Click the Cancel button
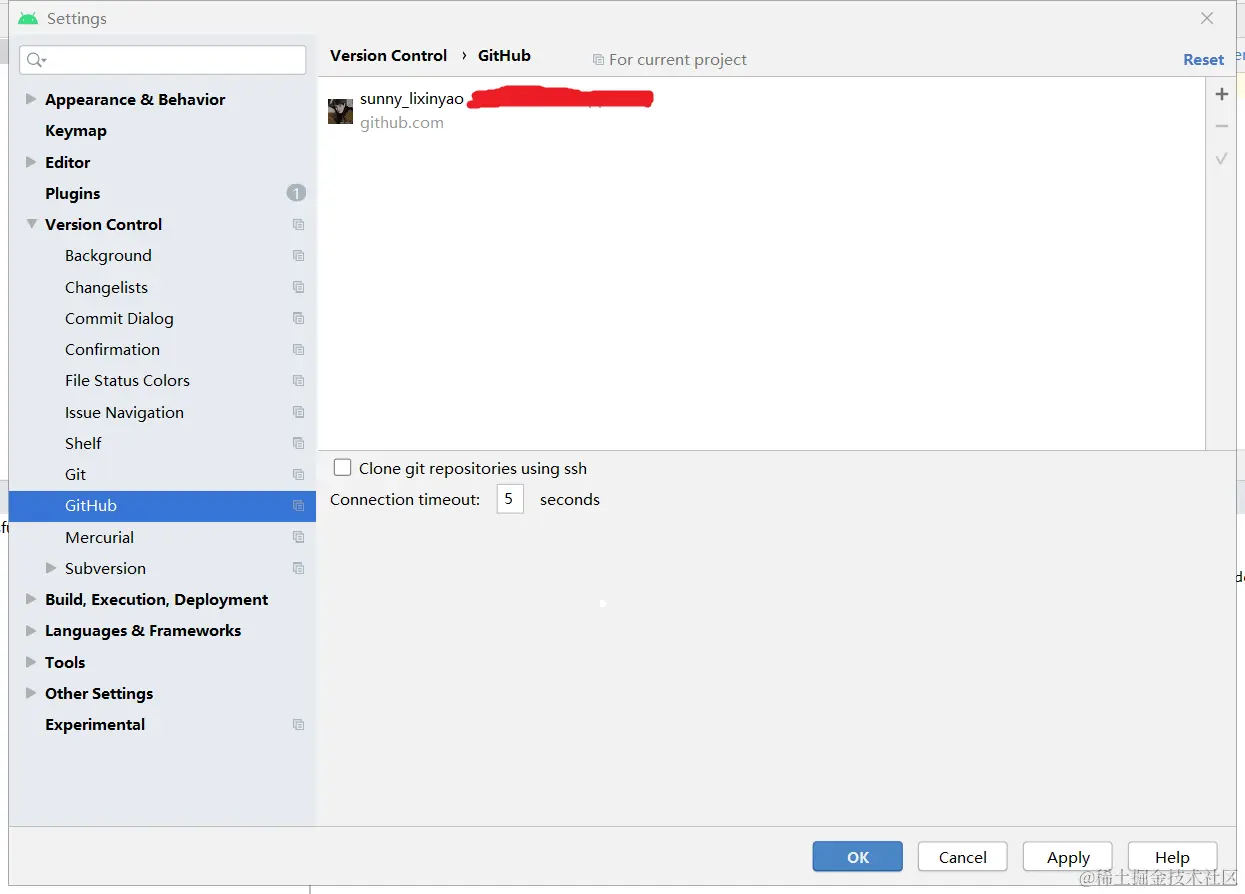 (963, 857)
